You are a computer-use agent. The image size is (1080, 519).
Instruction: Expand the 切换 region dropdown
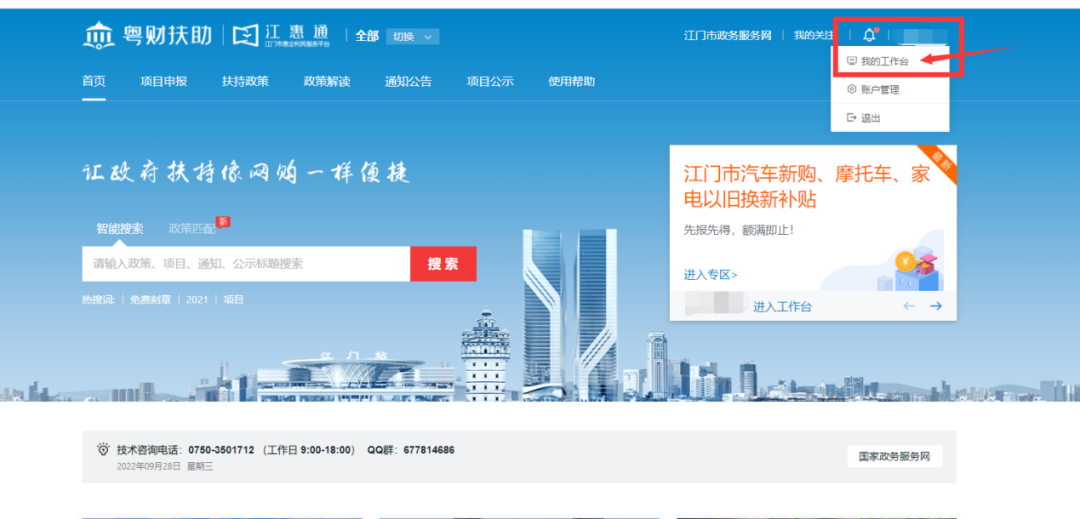pos(412,37)
